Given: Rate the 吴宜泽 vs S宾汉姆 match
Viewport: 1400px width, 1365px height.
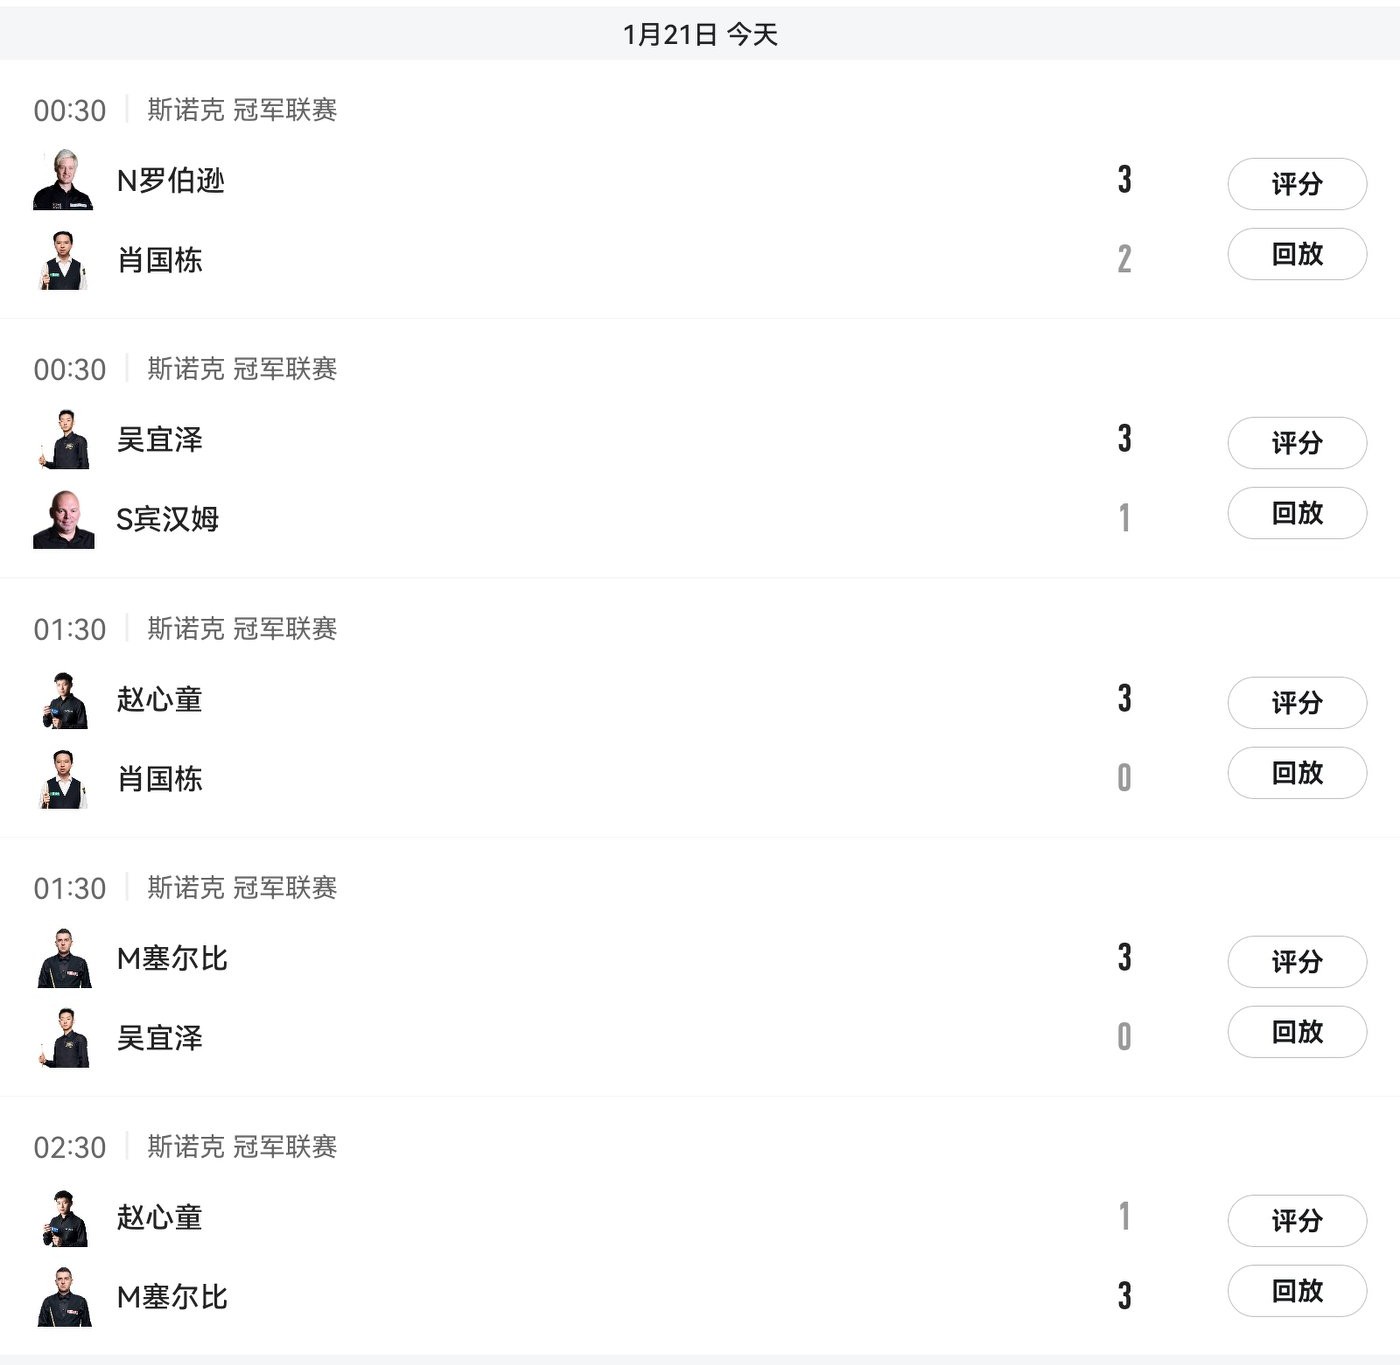Looking at the screenshot, I should pyautogui.click(x=1296, y=443).
